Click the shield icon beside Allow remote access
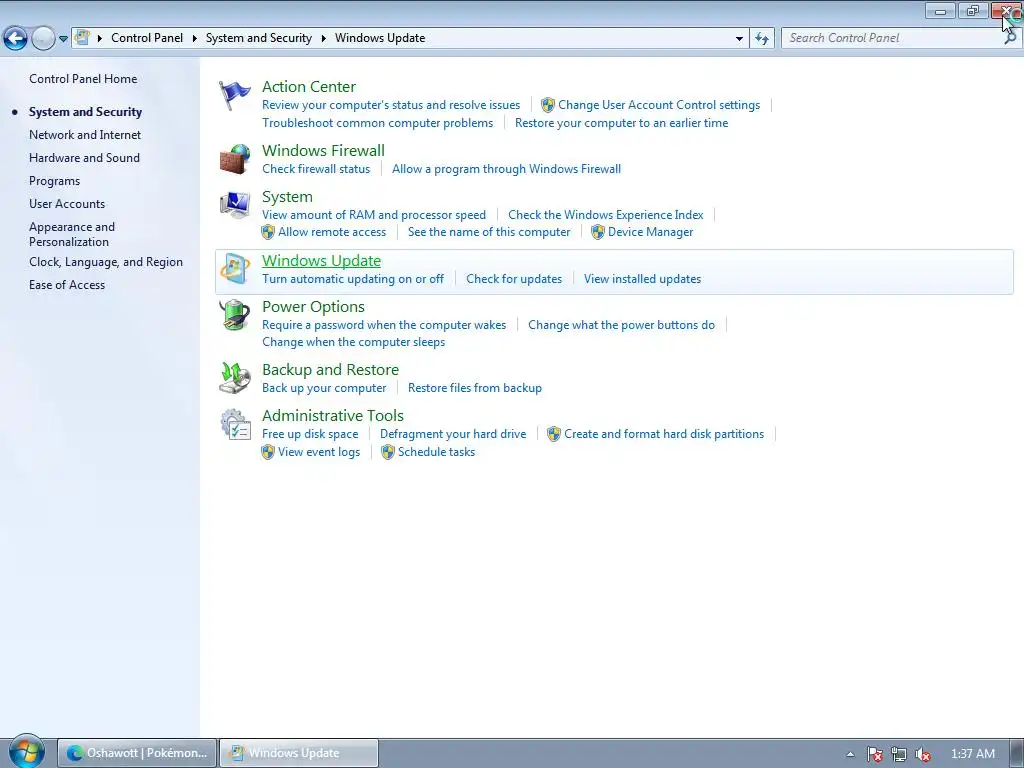The image size is (1024, 768). tap(268, 232)
